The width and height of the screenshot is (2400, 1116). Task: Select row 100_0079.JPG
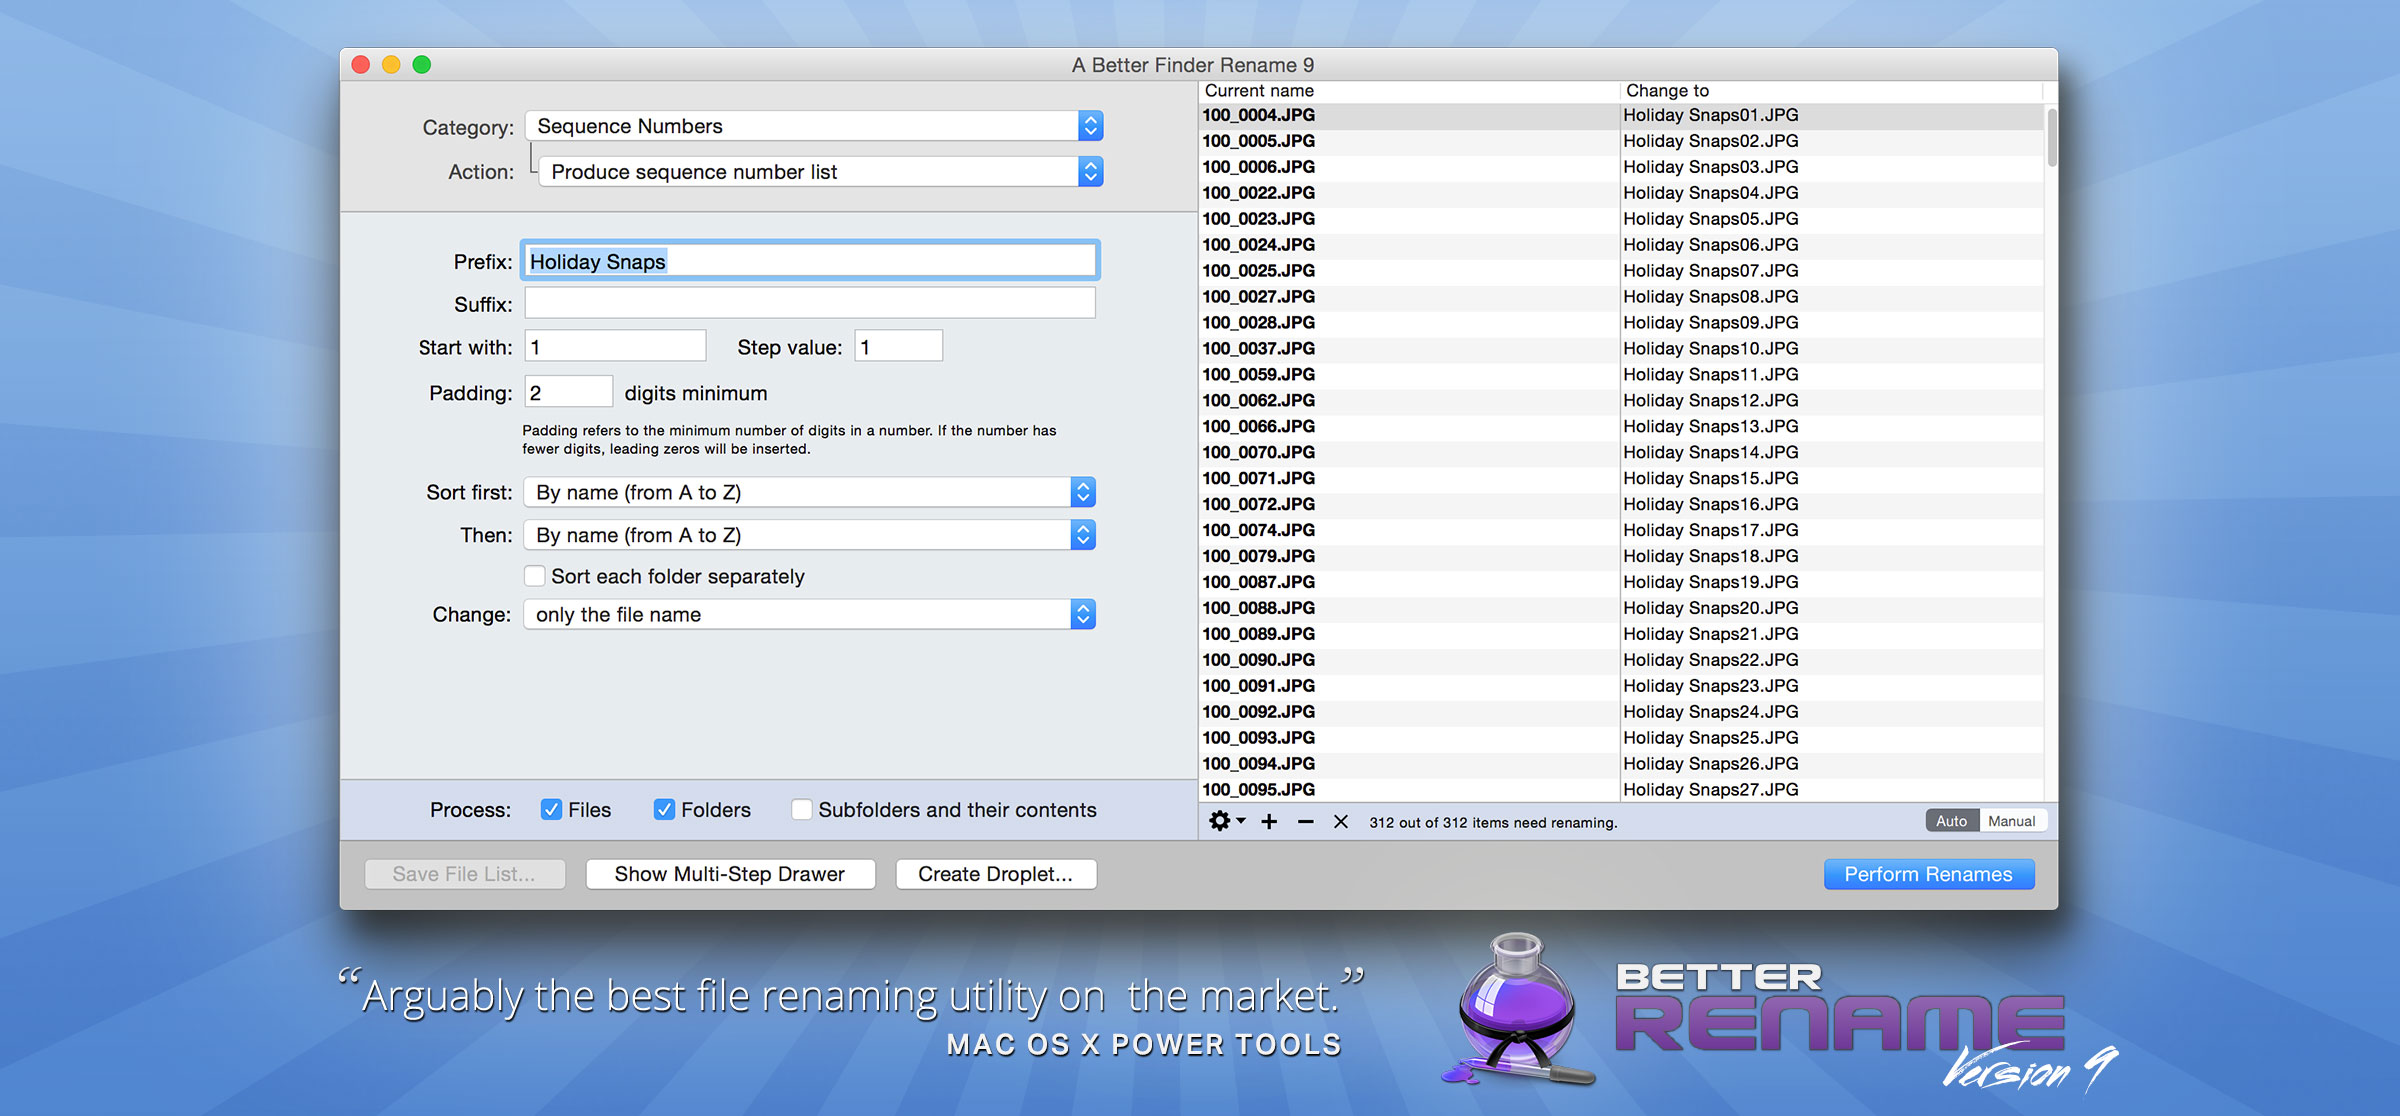point(1622,557)
